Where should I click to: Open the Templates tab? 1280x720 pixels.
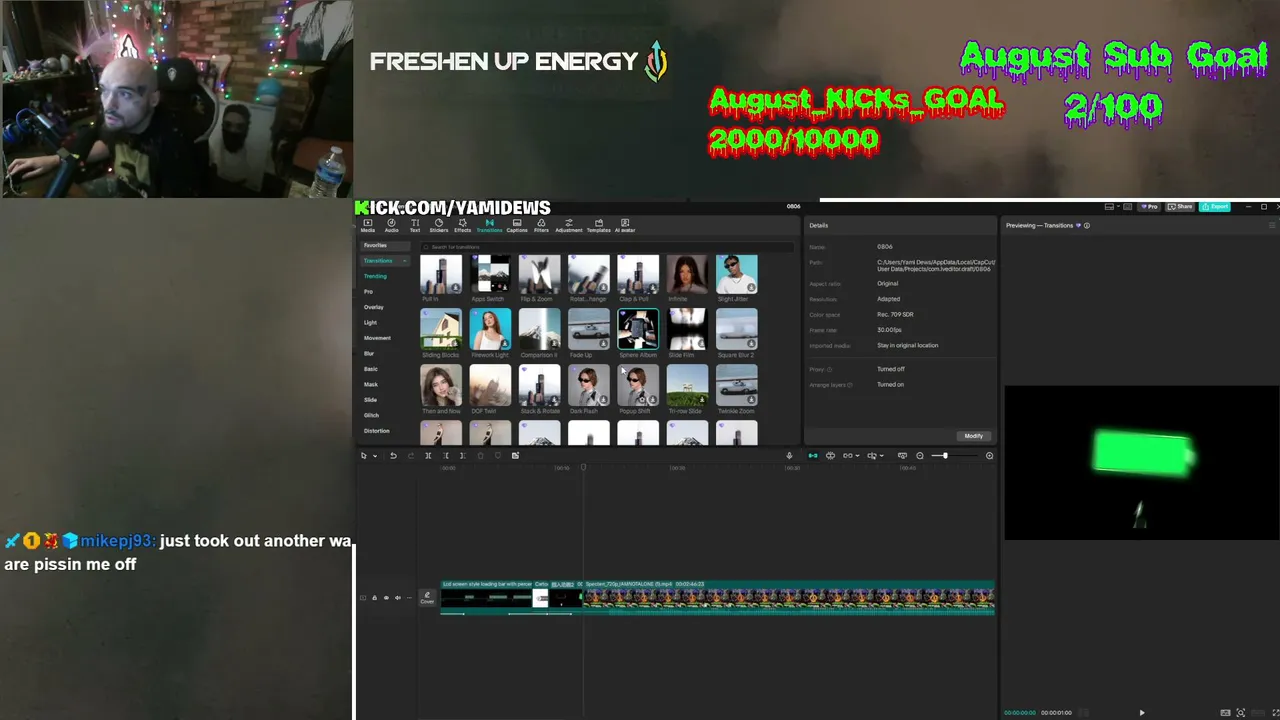(x=598, y=226)
